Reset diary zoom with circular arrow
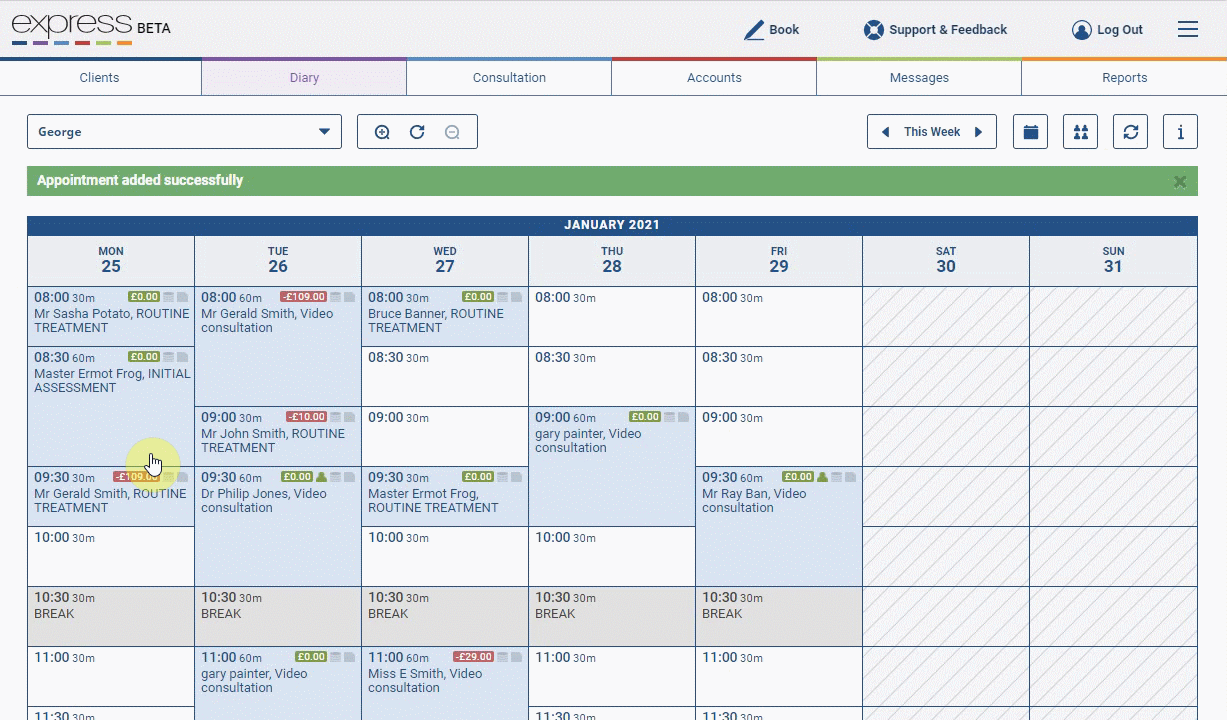Viewport: 1227px width, 720px height. click(417, 132)
